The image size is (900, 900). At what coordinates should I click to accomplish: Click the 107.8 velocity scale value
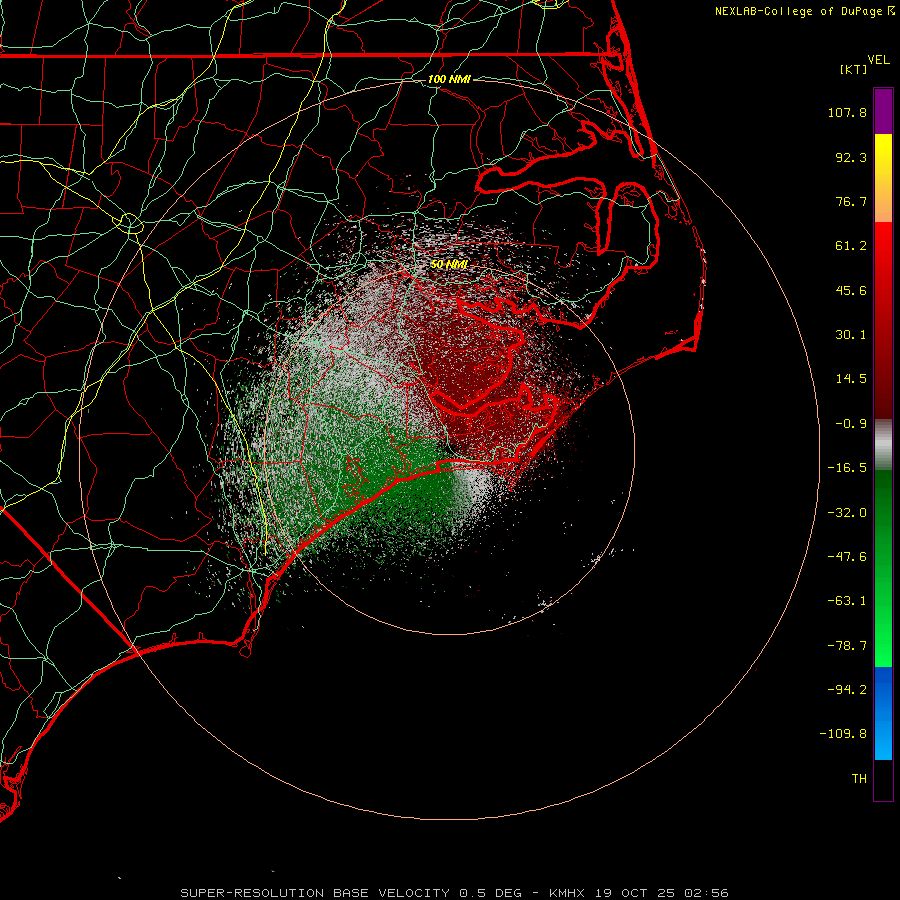(x=847, y=112)
